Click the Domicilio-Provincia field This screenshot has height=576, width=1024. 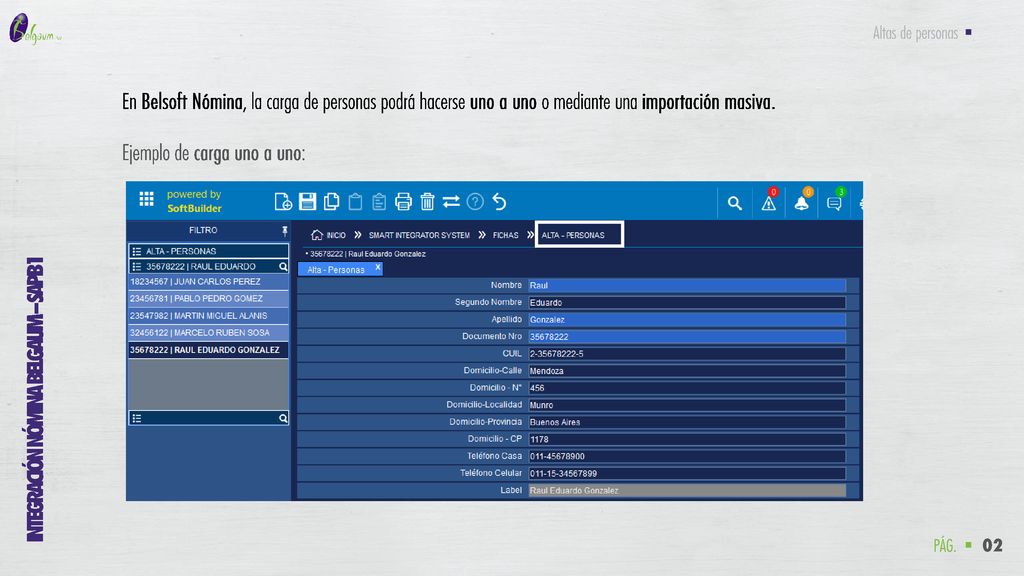[x=687, y=422]
